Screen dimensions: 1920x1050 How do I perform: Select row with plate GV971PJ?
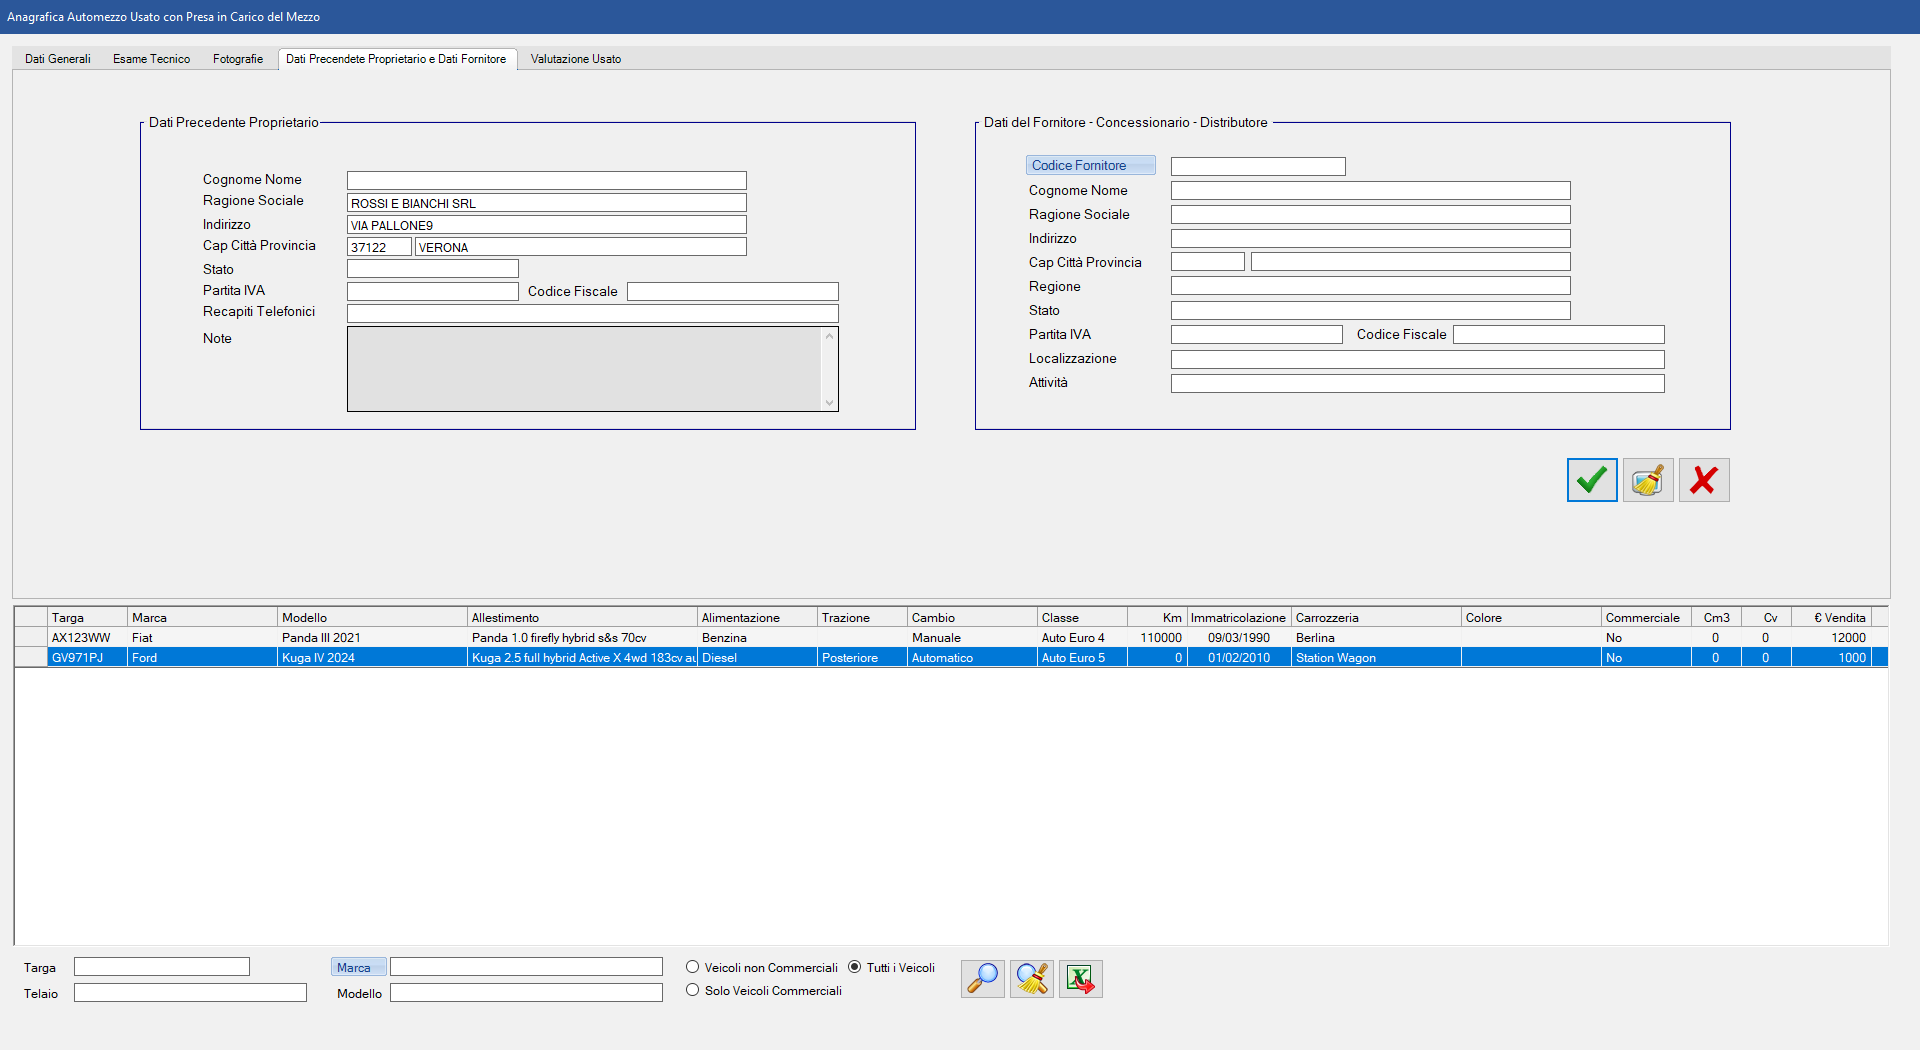(x=951, y=657)
